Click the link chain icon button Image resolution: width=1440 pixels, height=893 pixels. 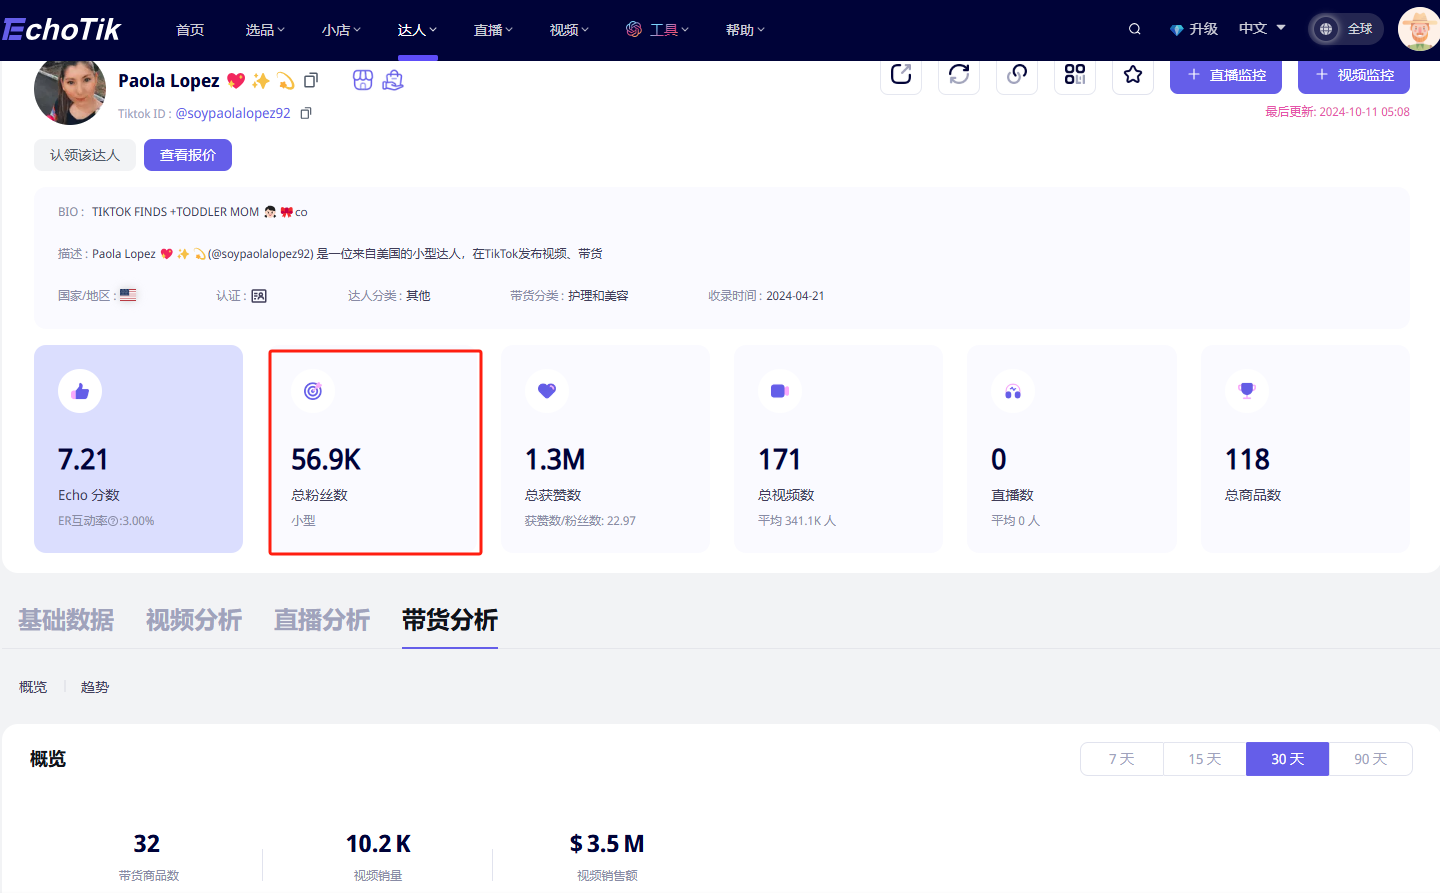click(1017, 75)
